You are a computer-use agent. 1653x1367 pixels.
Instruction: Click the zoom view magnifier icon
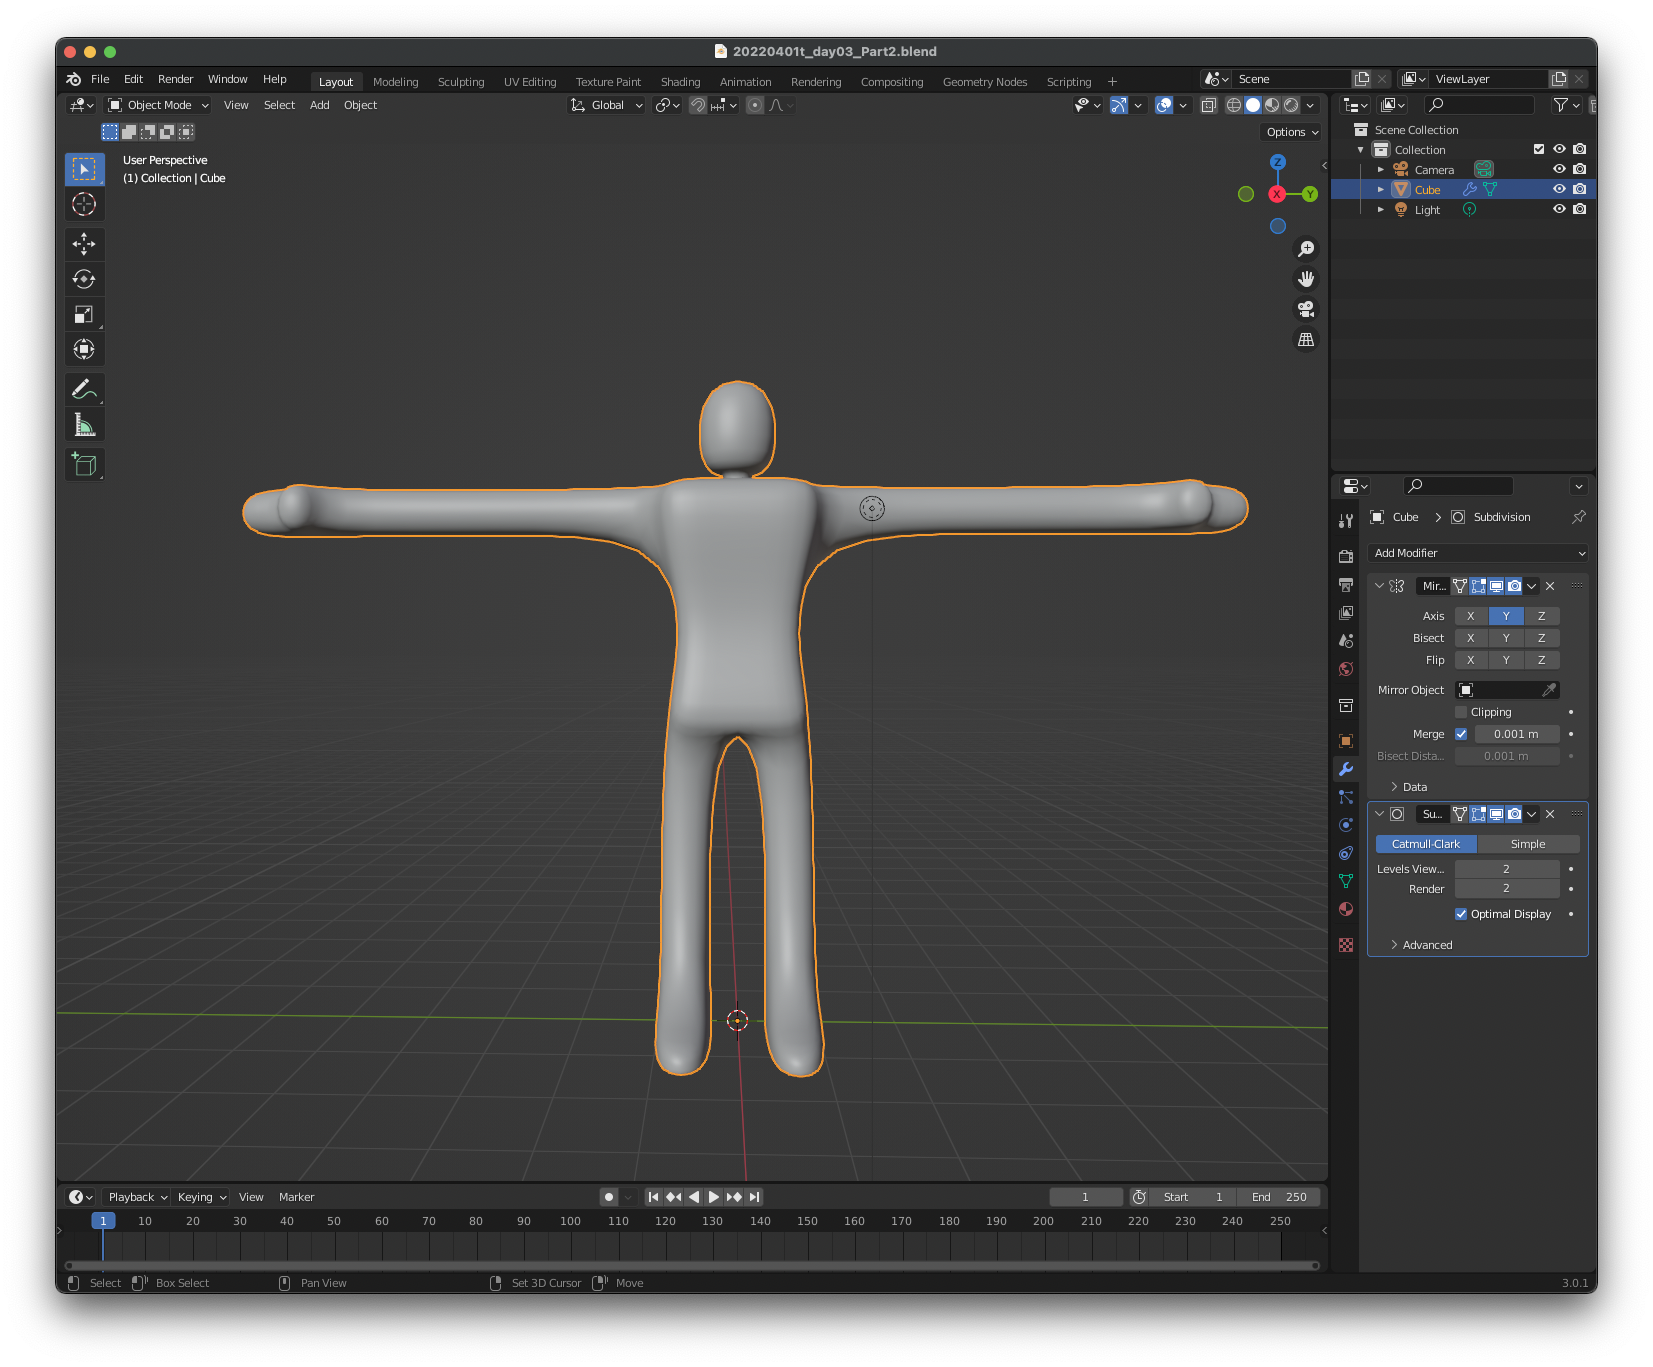(1306, 249)
